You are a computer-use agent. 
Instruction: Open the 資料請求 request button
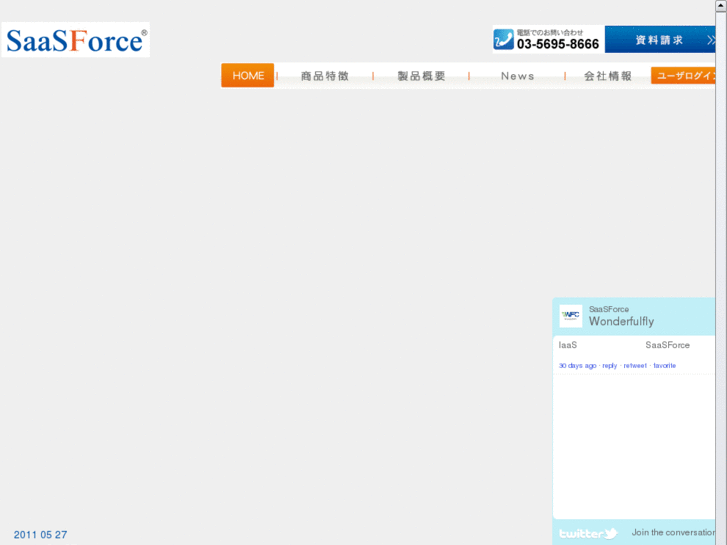click(660, 39)
